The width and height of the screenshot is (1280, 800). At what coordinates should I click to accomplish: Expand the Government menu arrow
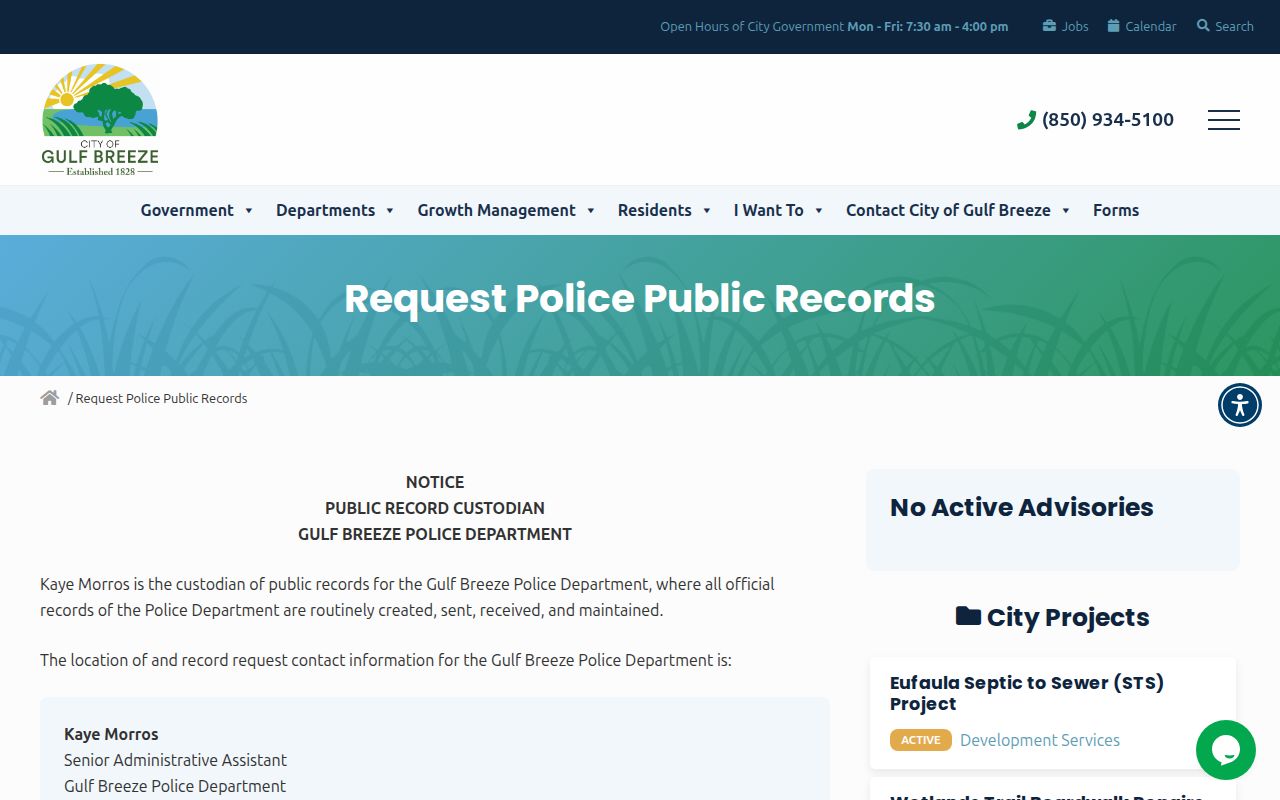[x=249, y=210]
